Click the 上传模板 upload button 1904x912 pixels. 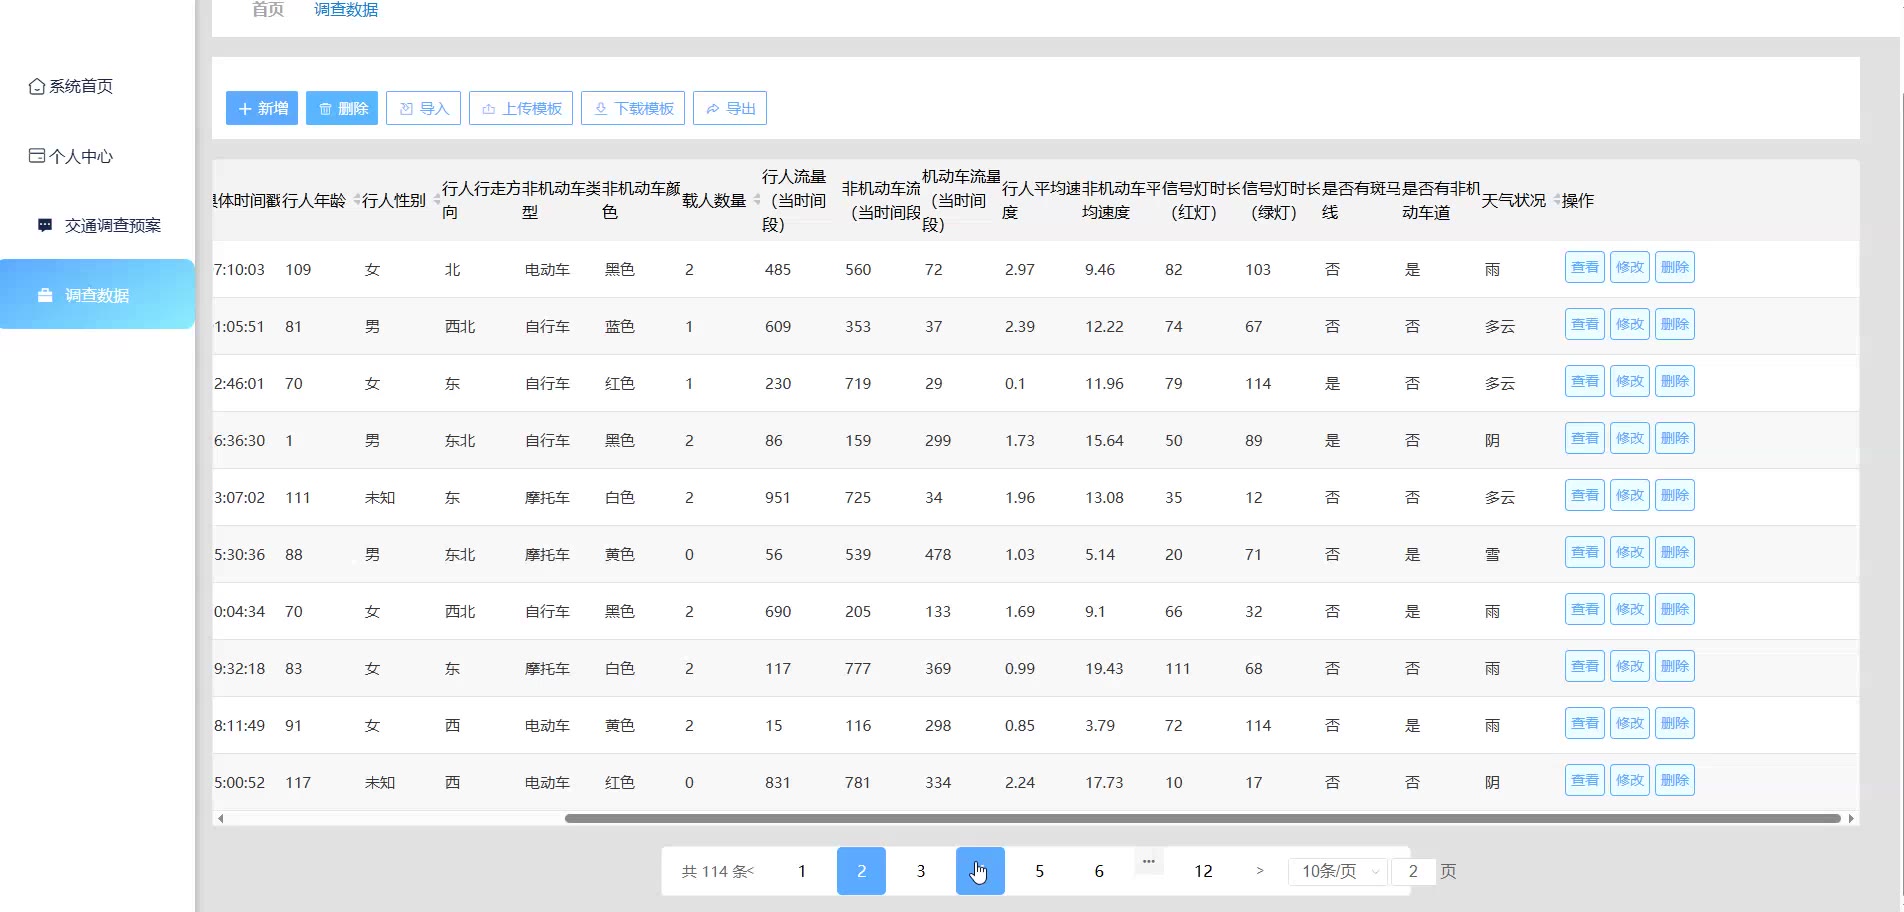point(520,108)
